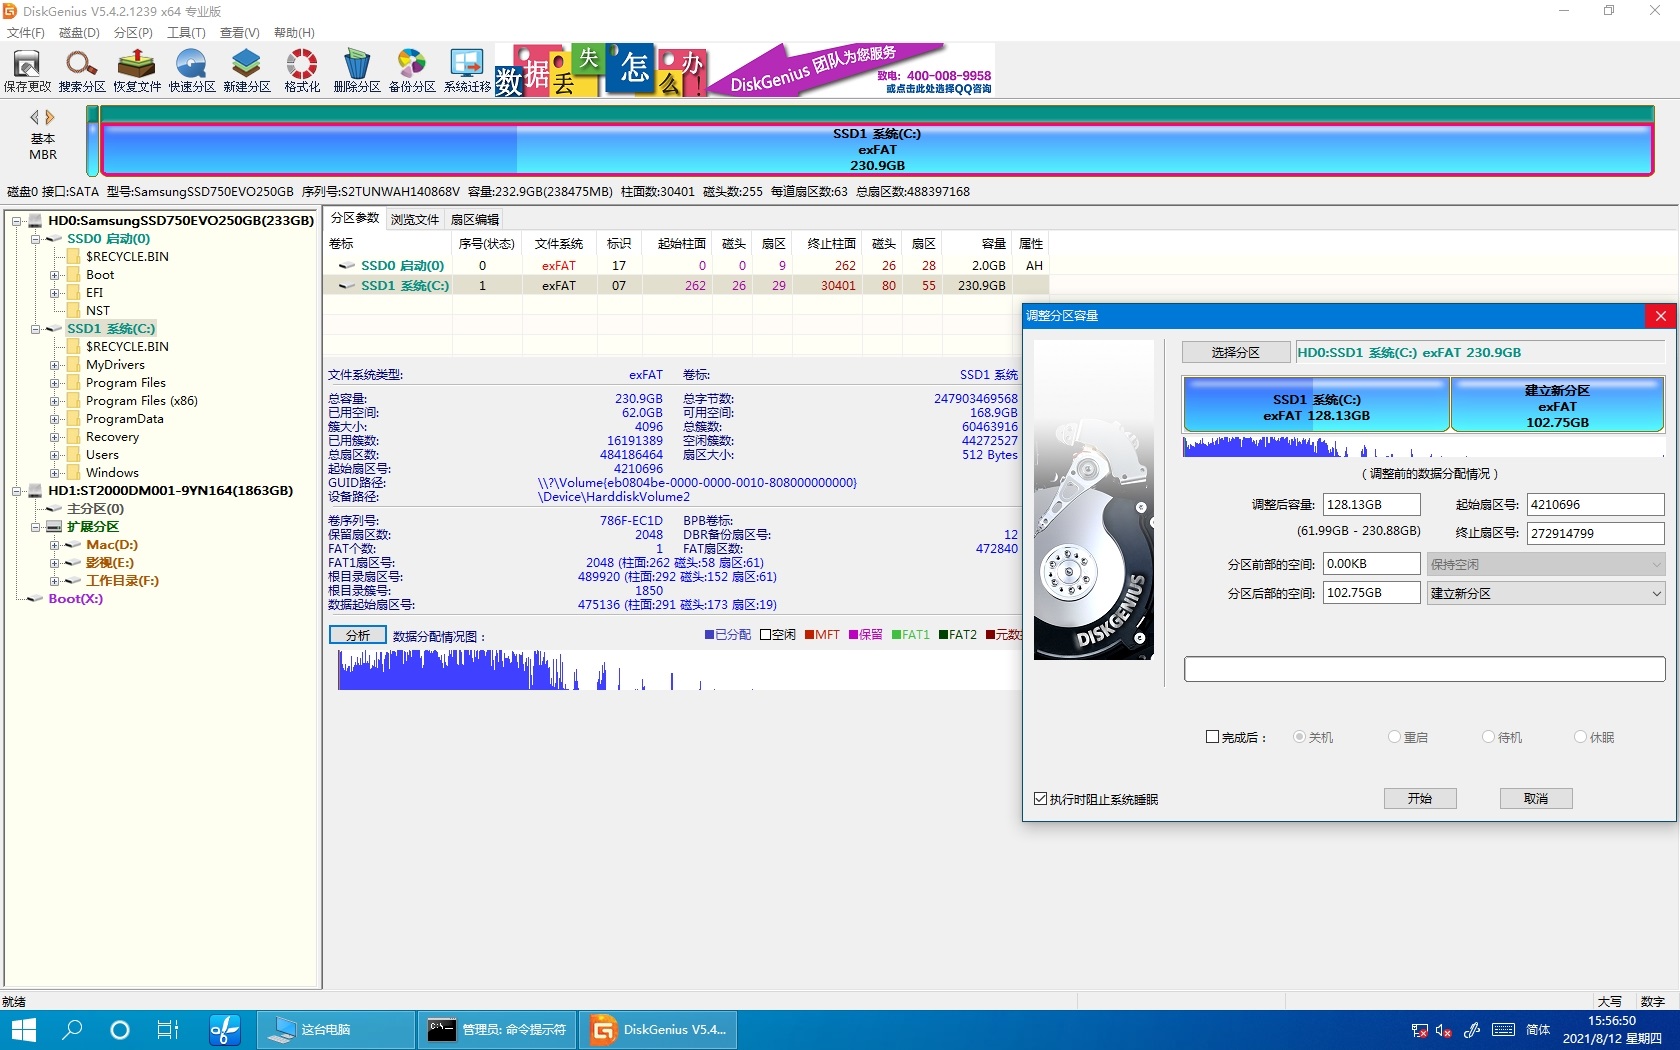The image size is (1680, 1050).
Task: Select the 休眠 radio option
Action: tap(1580, 737)
